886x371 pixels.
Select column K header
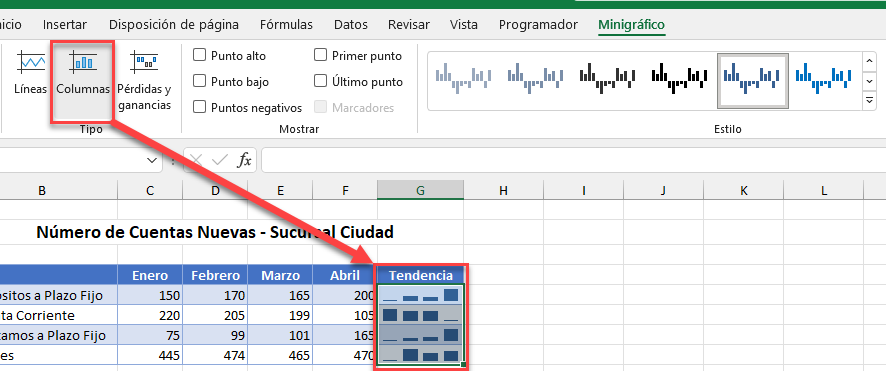pos(744,191)
